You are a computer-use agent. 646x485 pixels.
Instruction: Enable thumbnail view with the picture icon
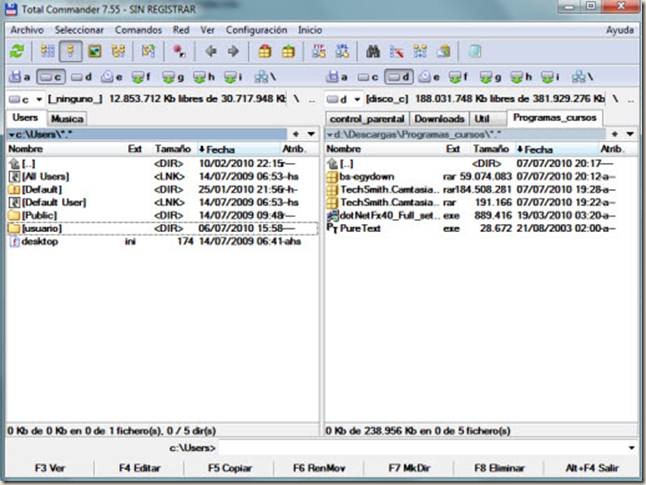[x=95, y=52]
